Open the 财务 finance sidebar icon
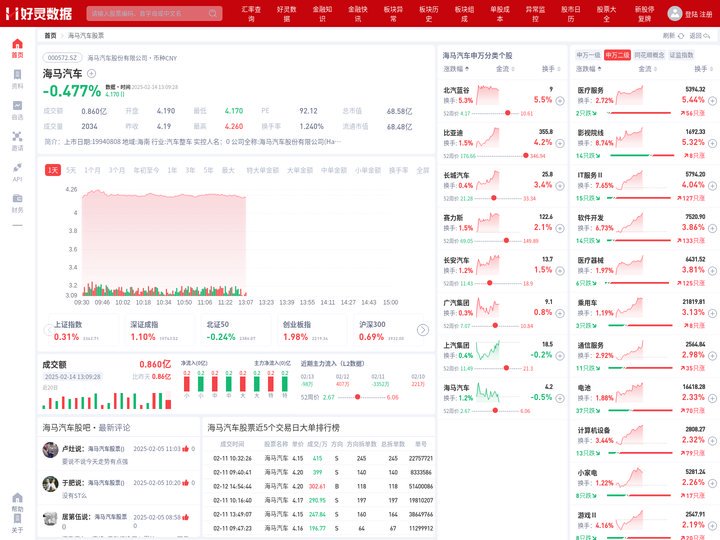Viewport: 720px width, 540px height. coord(17,198)
